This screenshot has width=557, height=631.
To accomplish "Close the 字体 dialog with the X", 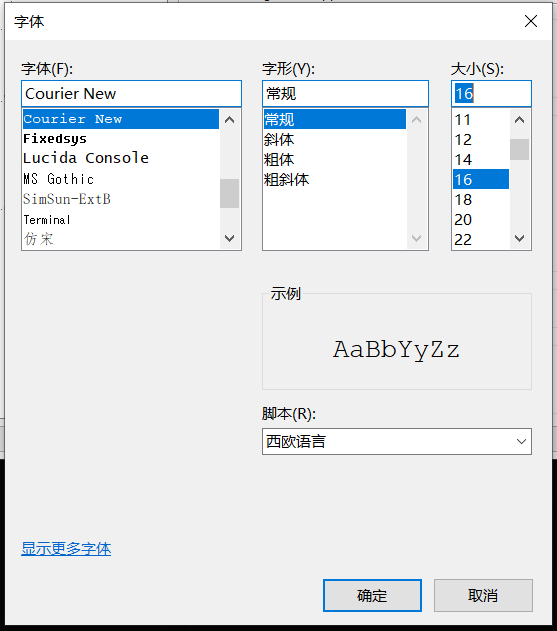I will point(531,21).
